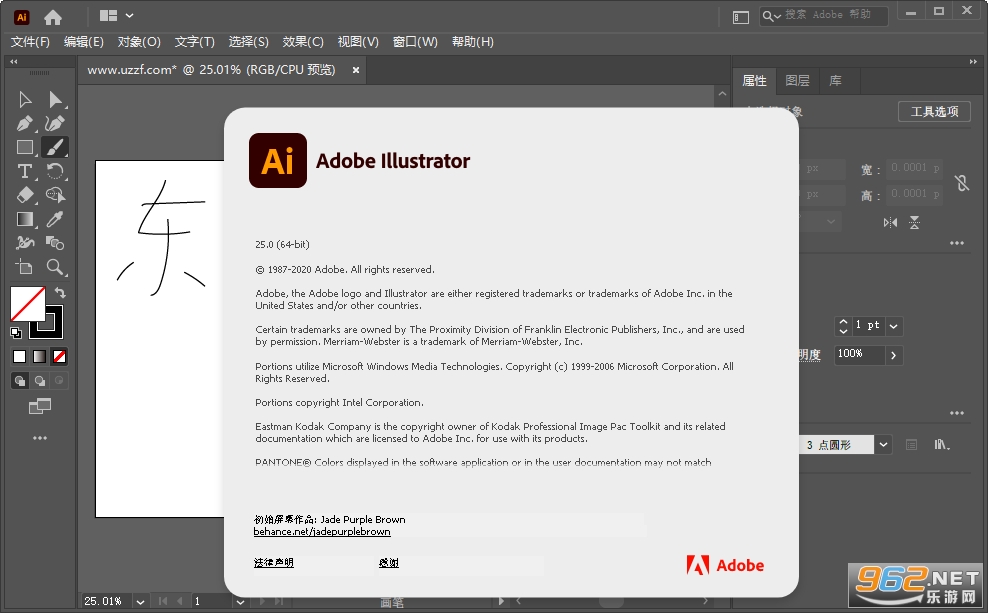Close the www.uzzf.com document tab

tap(356, 70)
